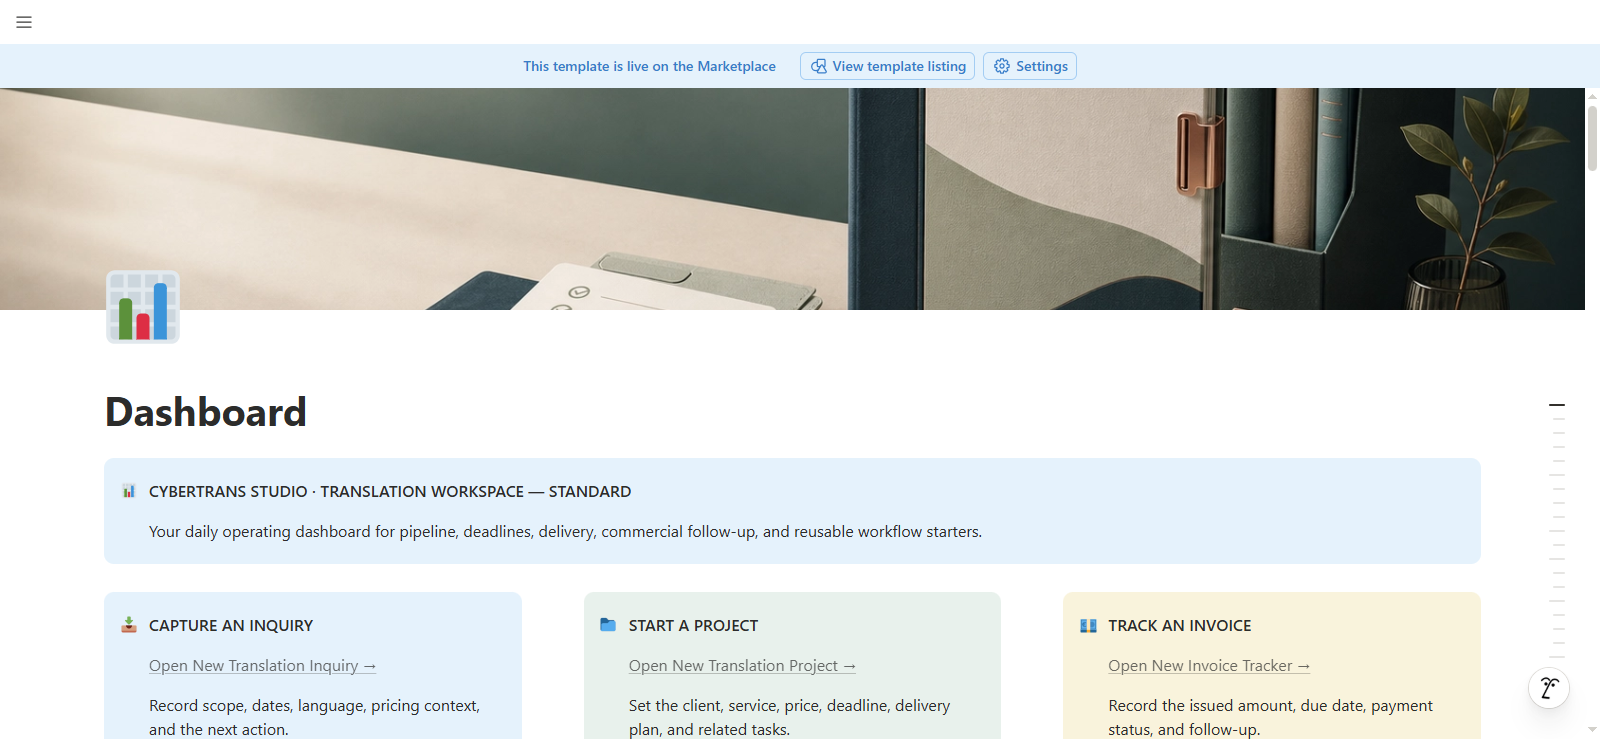This screenshot has width=1600, height=739.
Task: Click the folder icon beside Start a Project
Action: click(x=608, y=625)
